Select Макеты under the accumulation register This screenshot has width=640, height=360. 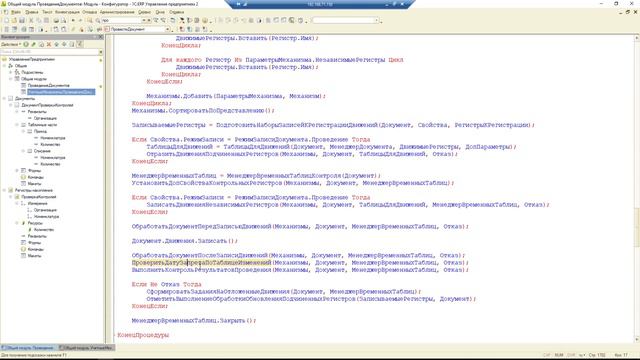point(34,256)
